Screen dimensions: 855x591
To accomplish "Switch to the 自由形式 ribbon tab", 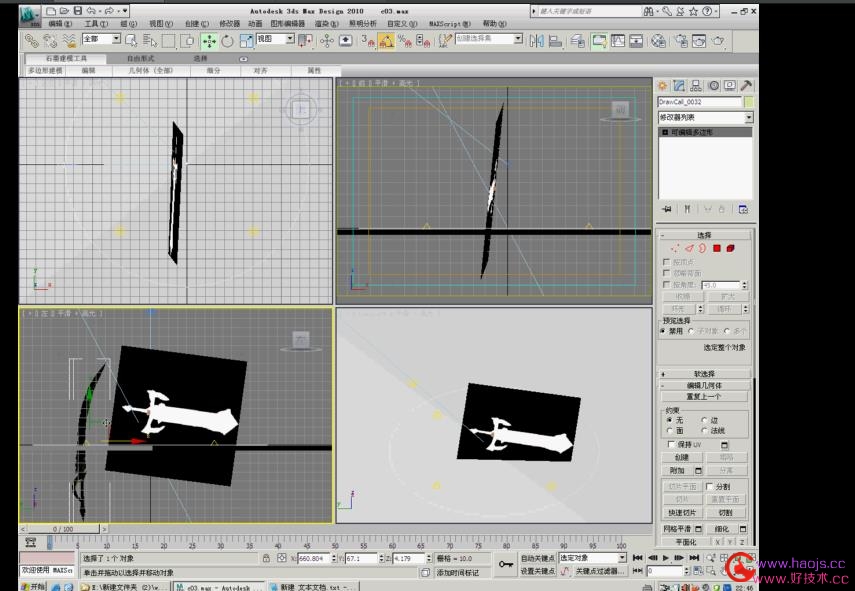I will click(141, 58).
